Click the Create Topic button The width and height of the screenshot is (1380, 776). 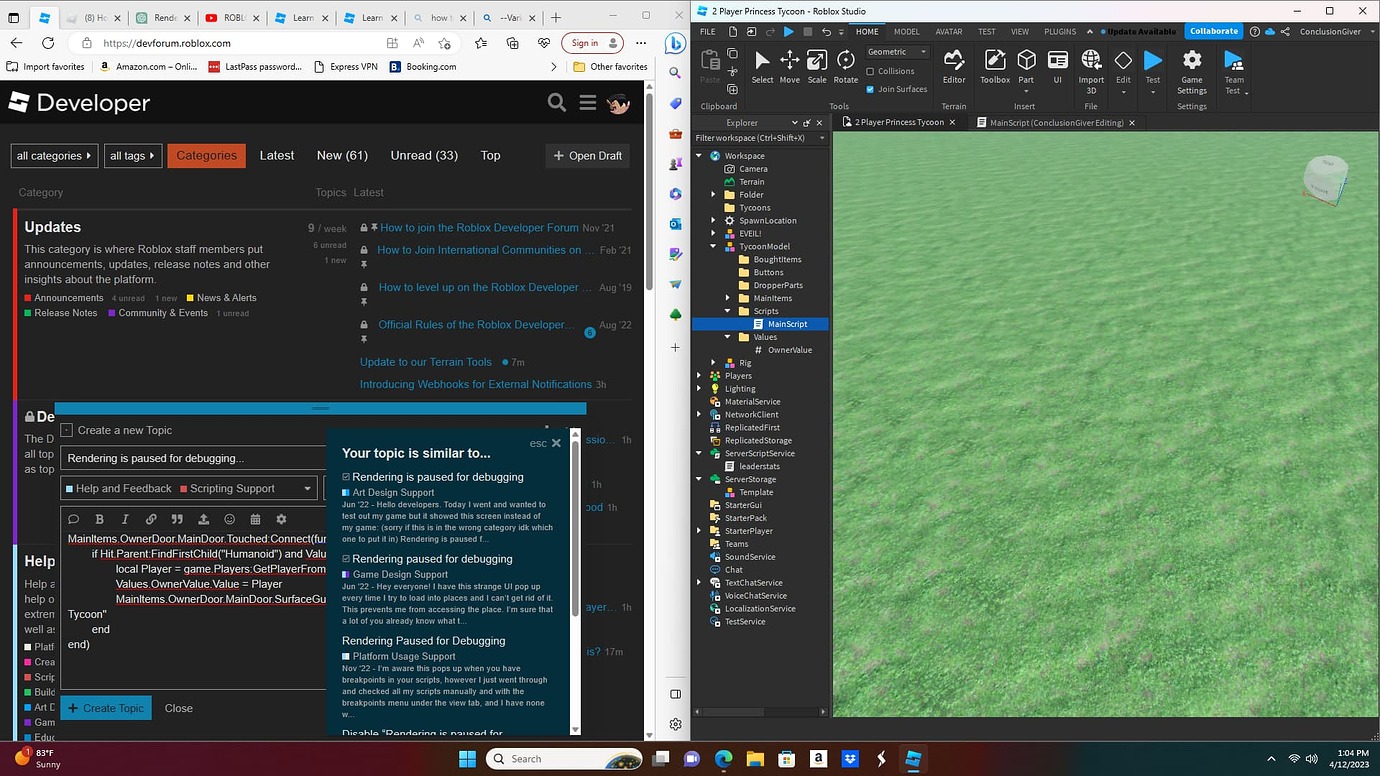(x=106, y=708)
